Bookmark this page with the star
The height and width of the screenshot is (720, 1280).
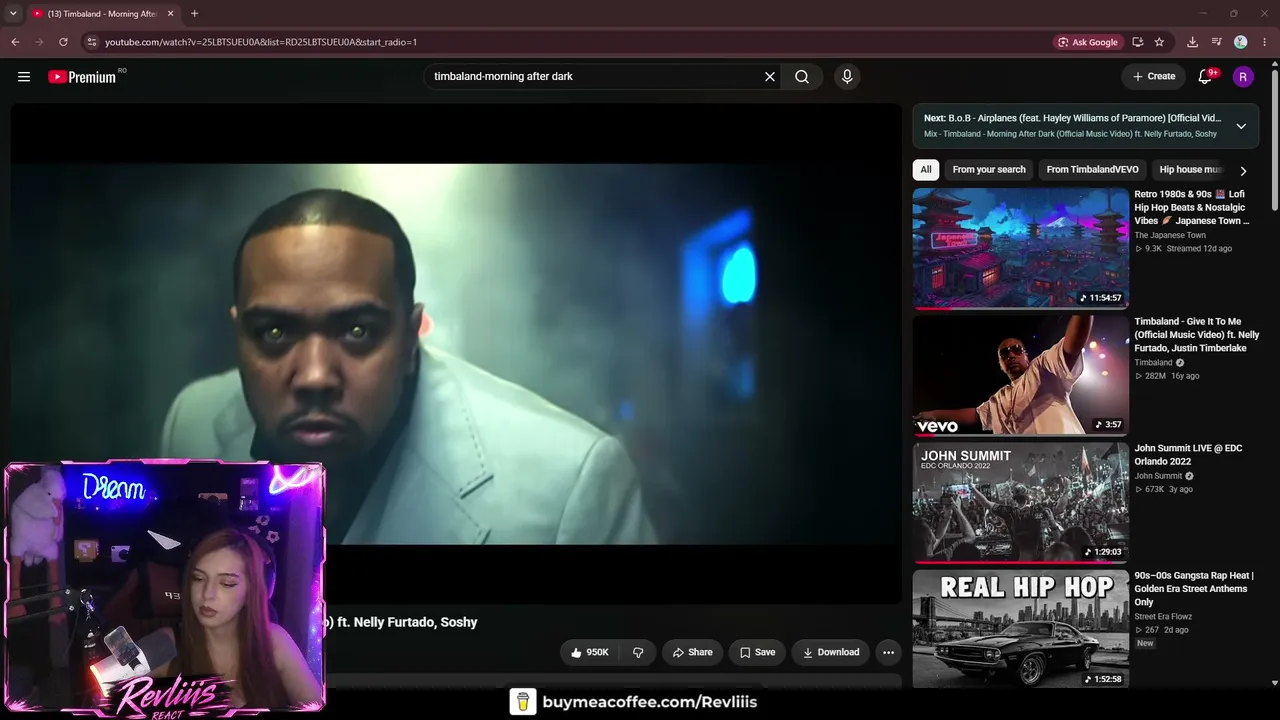1159,42
